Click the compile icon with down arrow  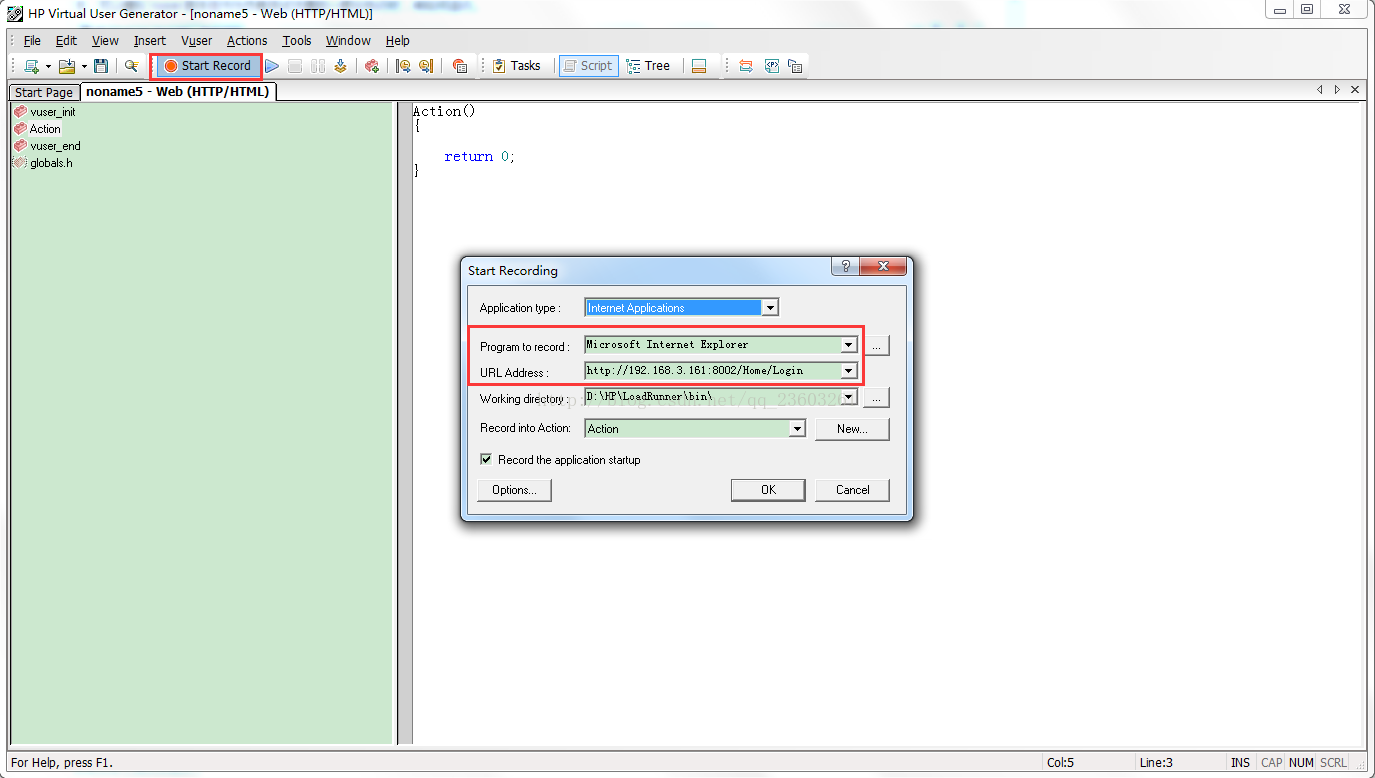click(341, 66)
